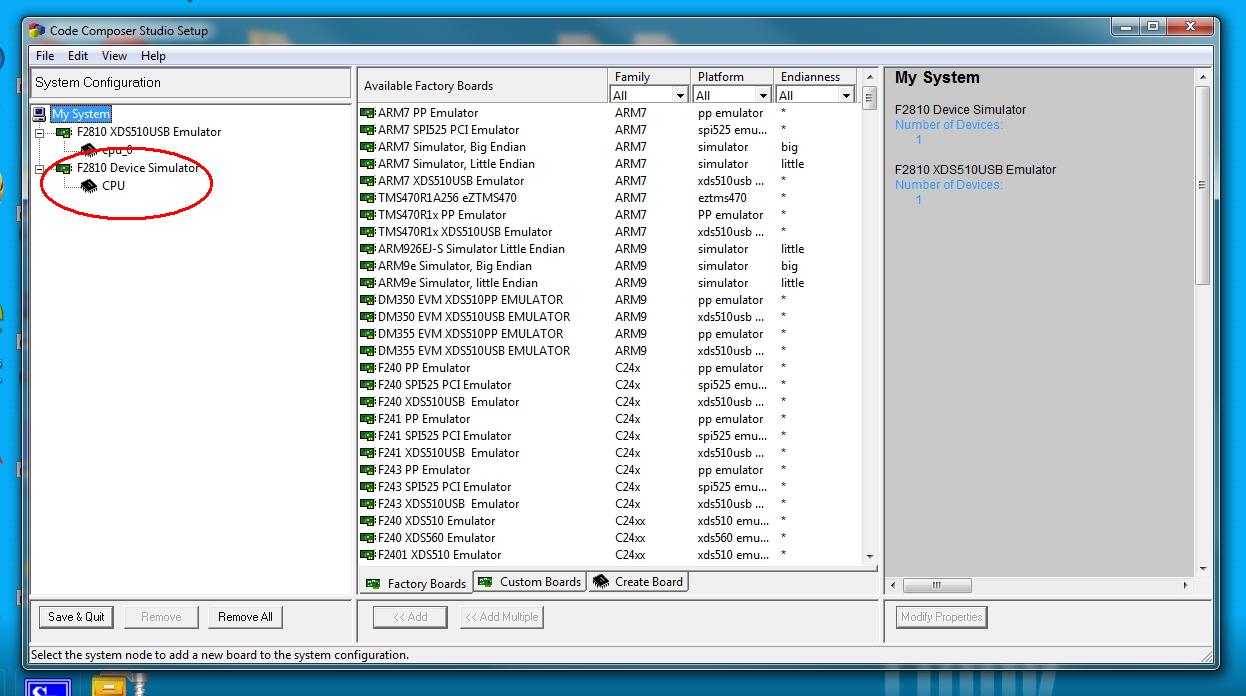Select the F240 XDS510 Emulator row
The image size is (1246, 696).
click(x=609, y=521)
